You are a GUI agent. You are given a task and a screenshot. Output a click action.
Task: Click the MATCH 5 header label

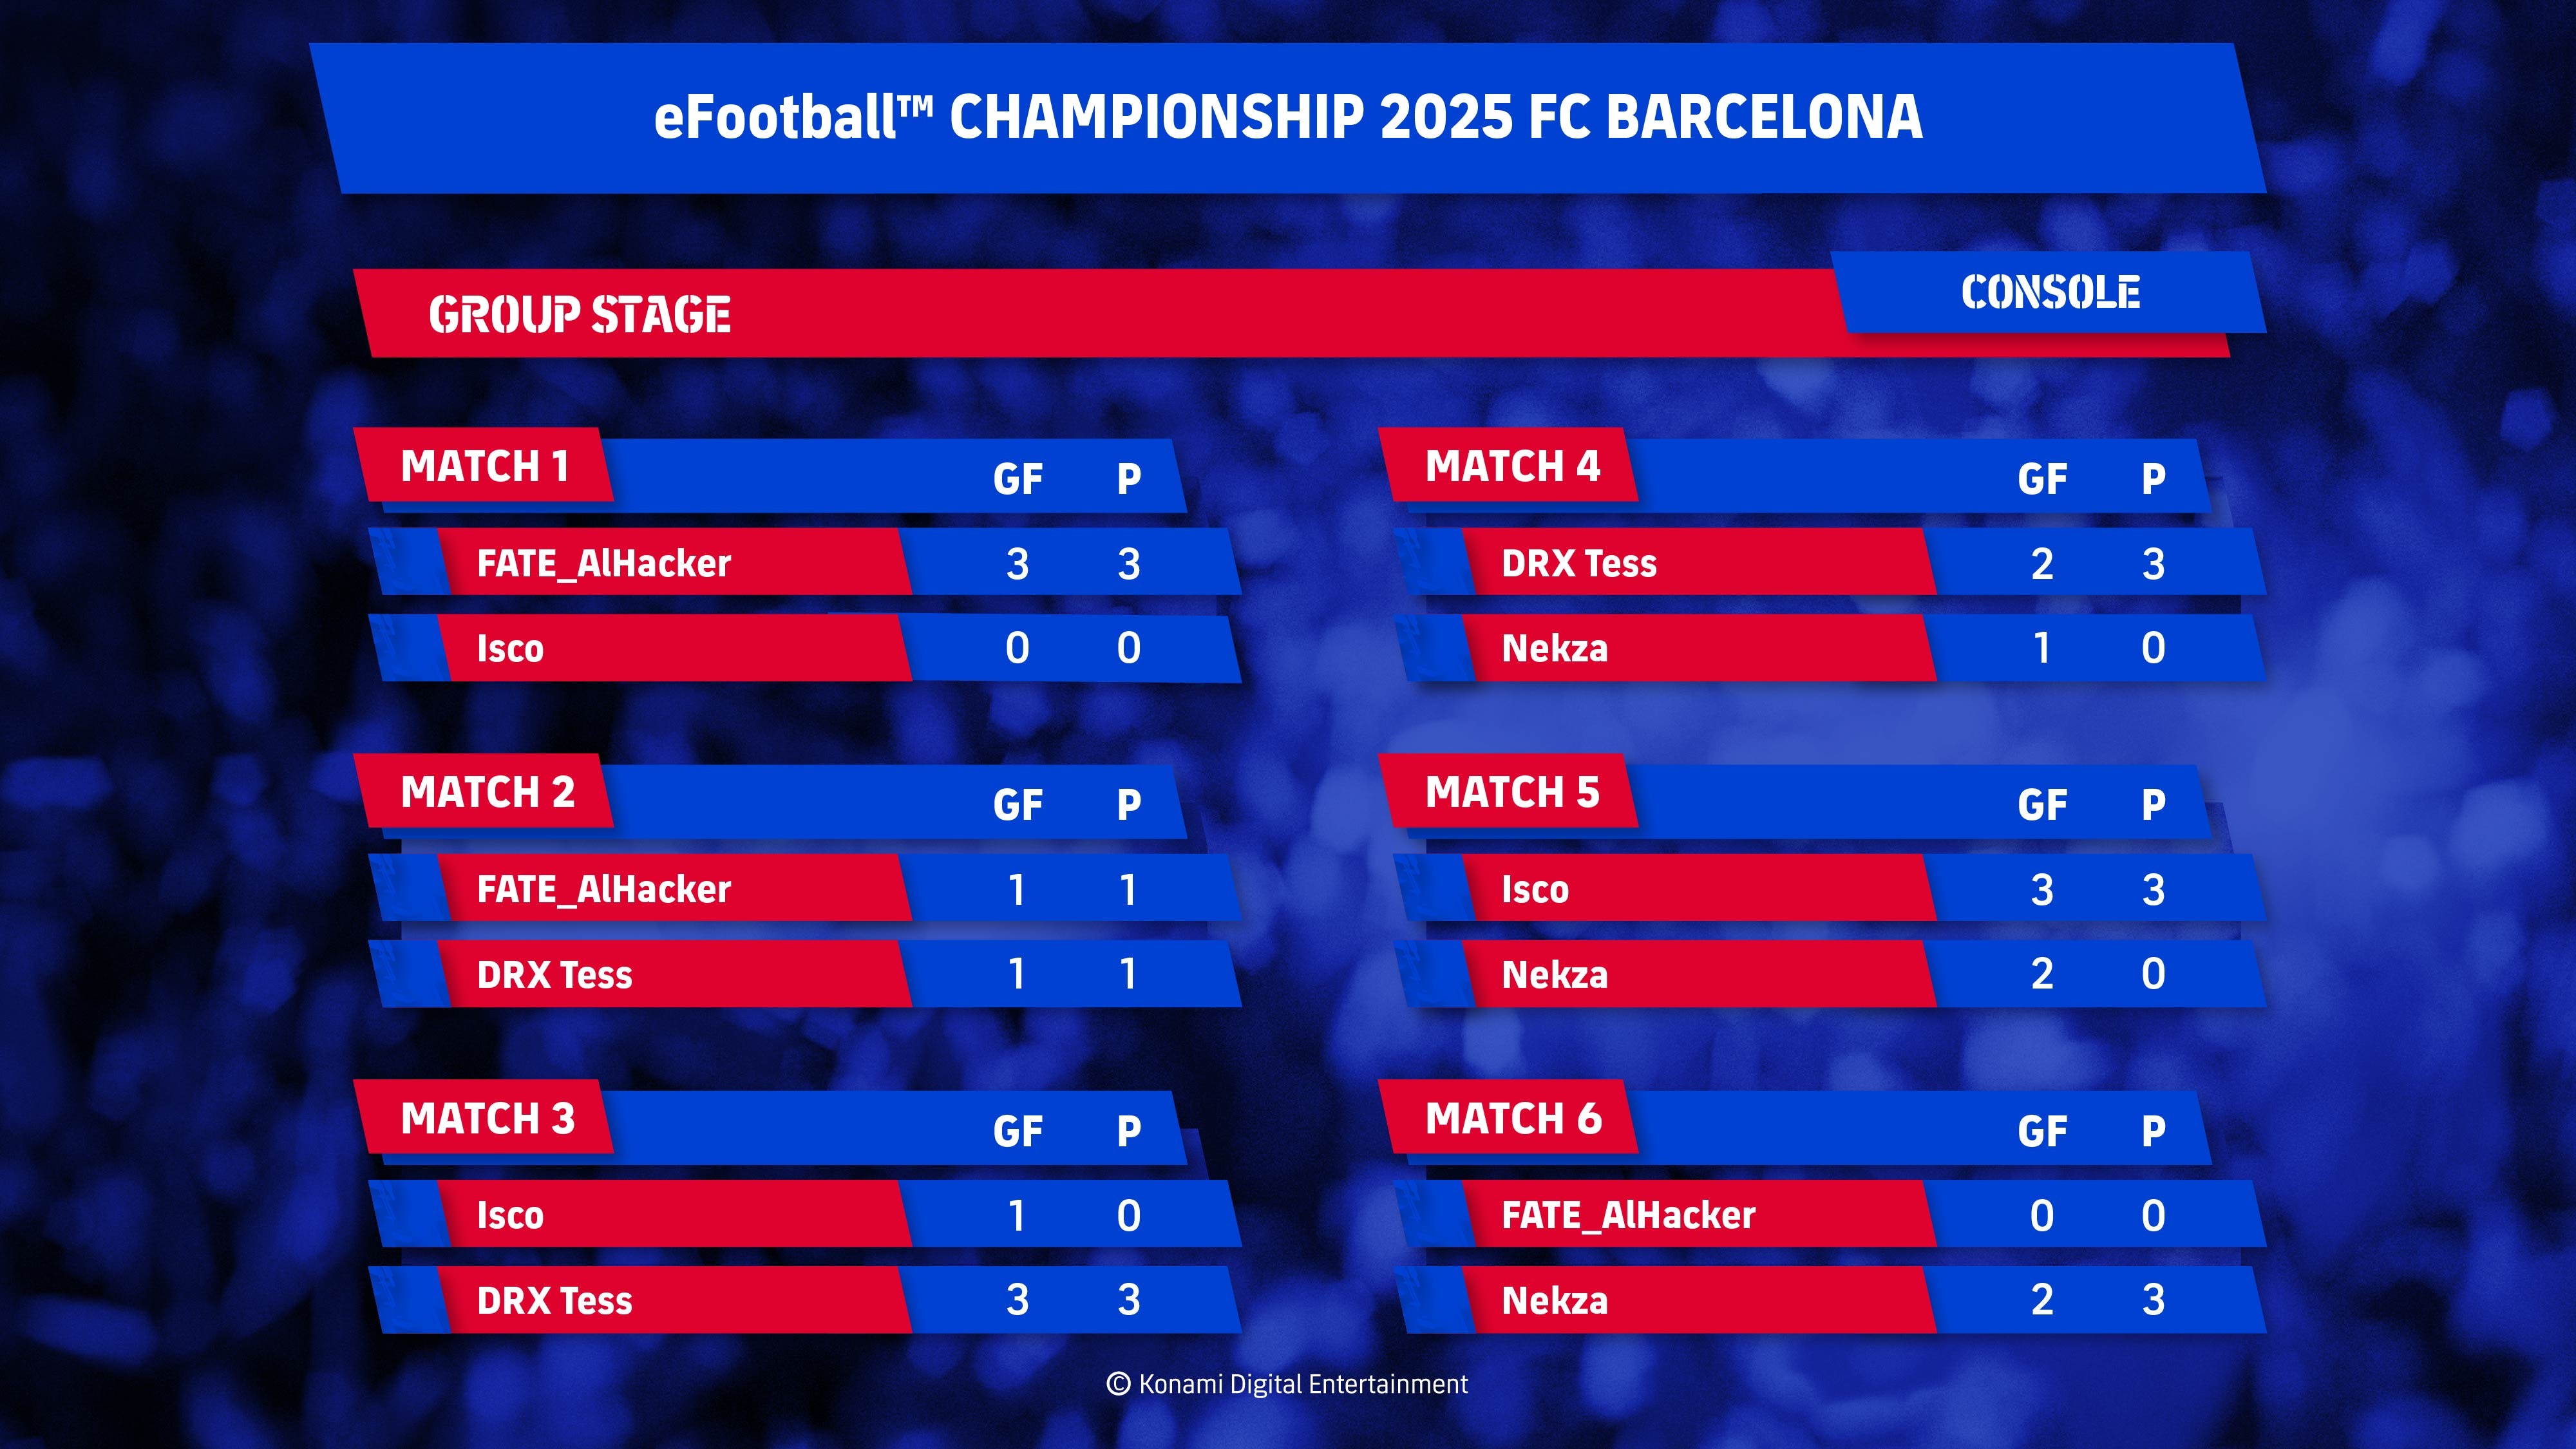click(1512, 792)
